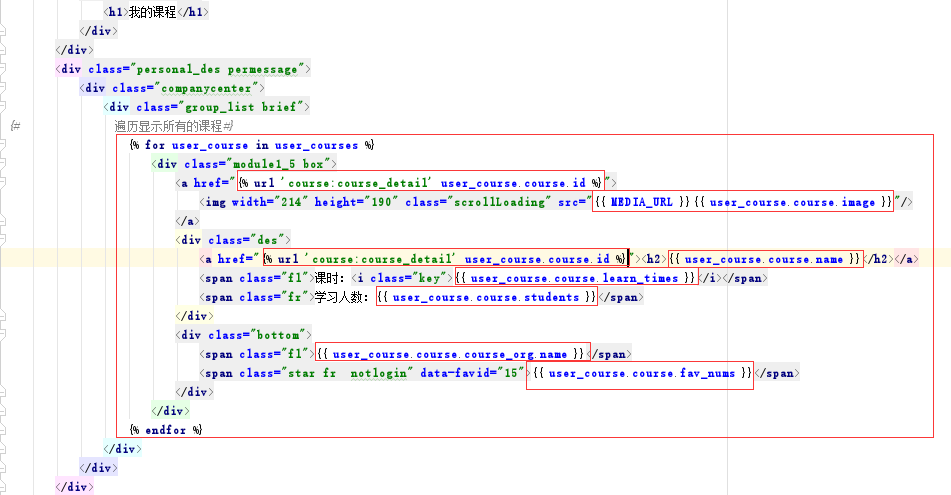Click the "{% for user_course in user_courses %}" line
The image size is (951, 495).
(252, 145)
